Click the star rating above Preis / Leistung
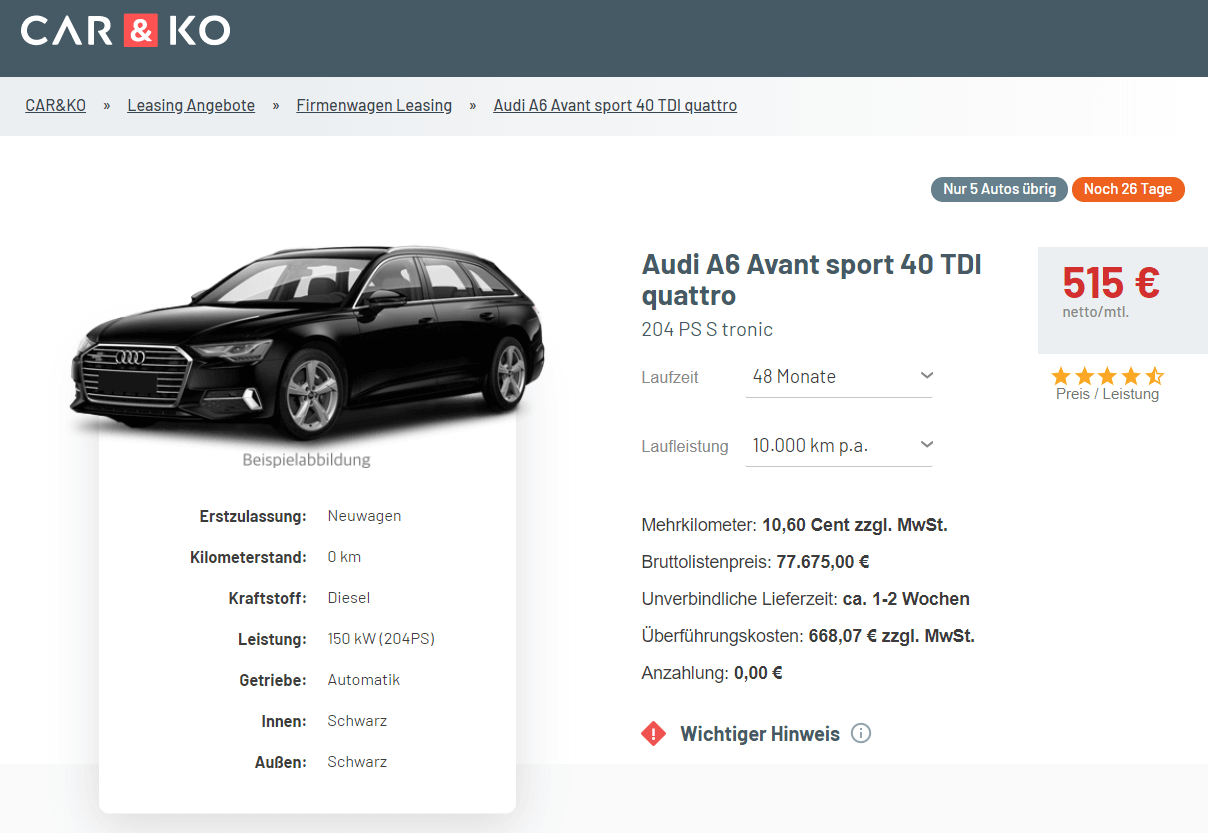The width and height of the screenshot is (1208, 833). (1107, 376)
